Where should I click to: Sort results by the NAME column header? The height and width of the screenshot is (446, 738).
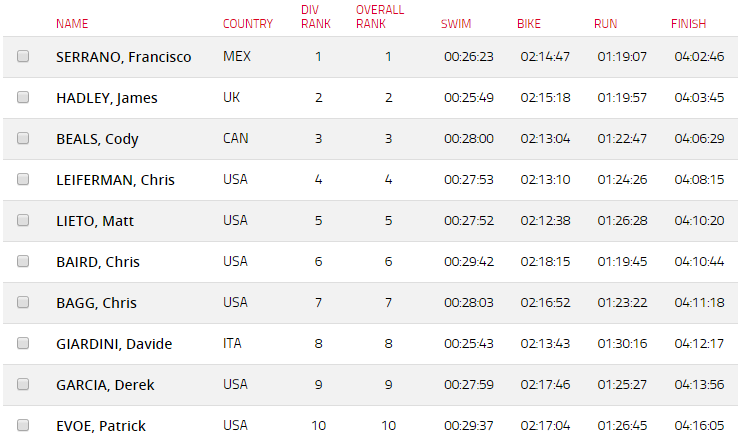coord(72,24)
